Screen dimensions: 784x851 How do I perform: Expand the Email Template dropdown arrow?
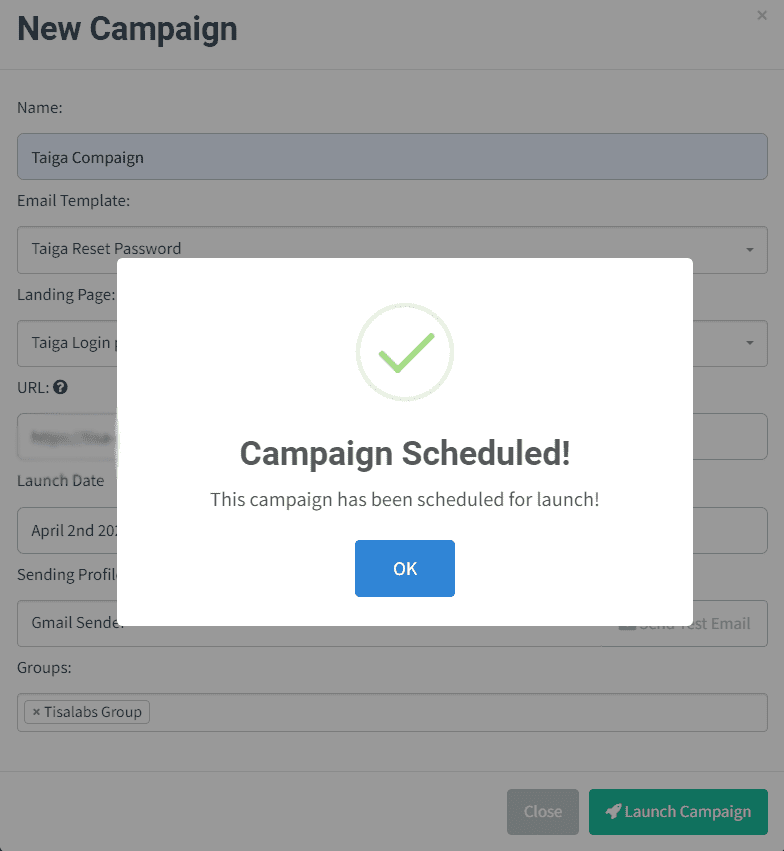[x=750, y=250]
